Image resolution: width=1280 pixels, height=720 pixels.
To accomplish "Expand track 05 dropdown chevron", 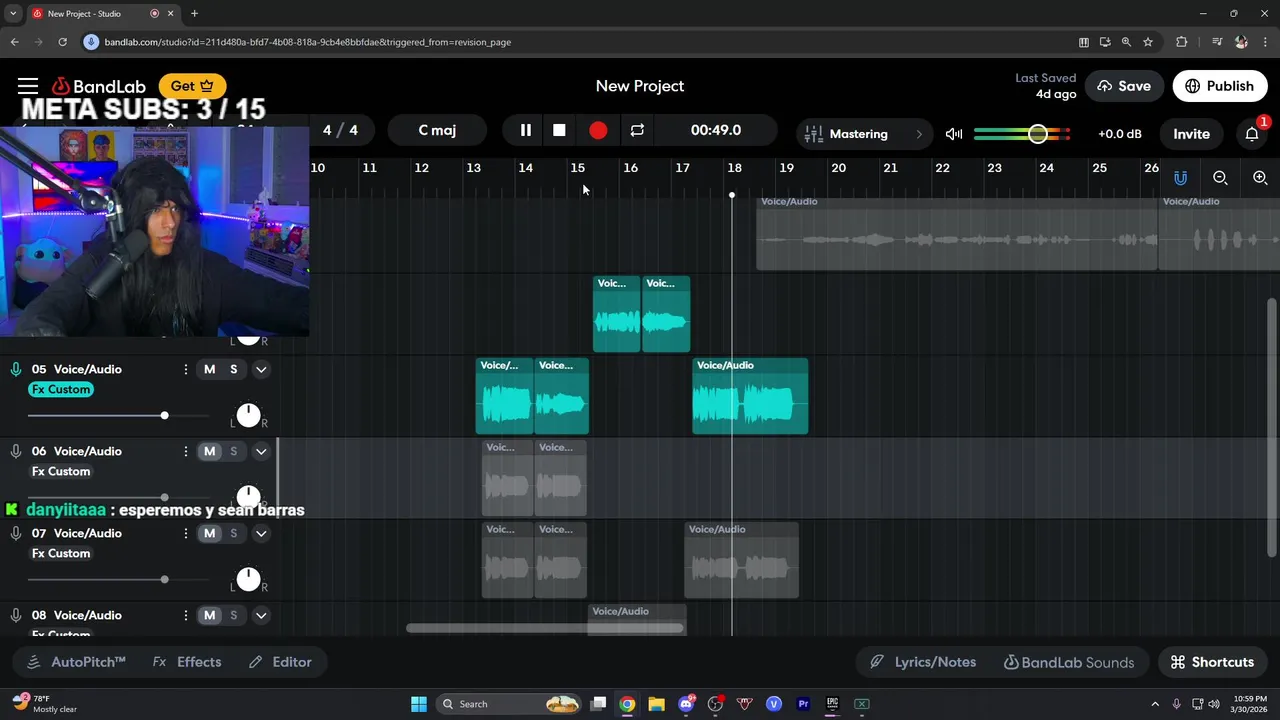I will [261, 369].
